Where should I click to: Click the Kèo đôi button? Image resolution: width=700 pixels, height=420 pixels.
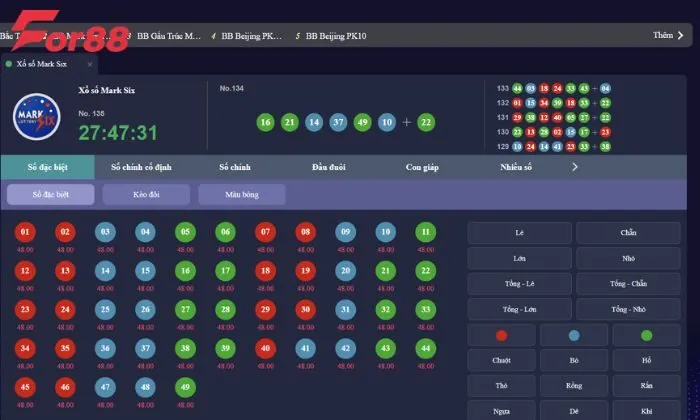(146, 195)
